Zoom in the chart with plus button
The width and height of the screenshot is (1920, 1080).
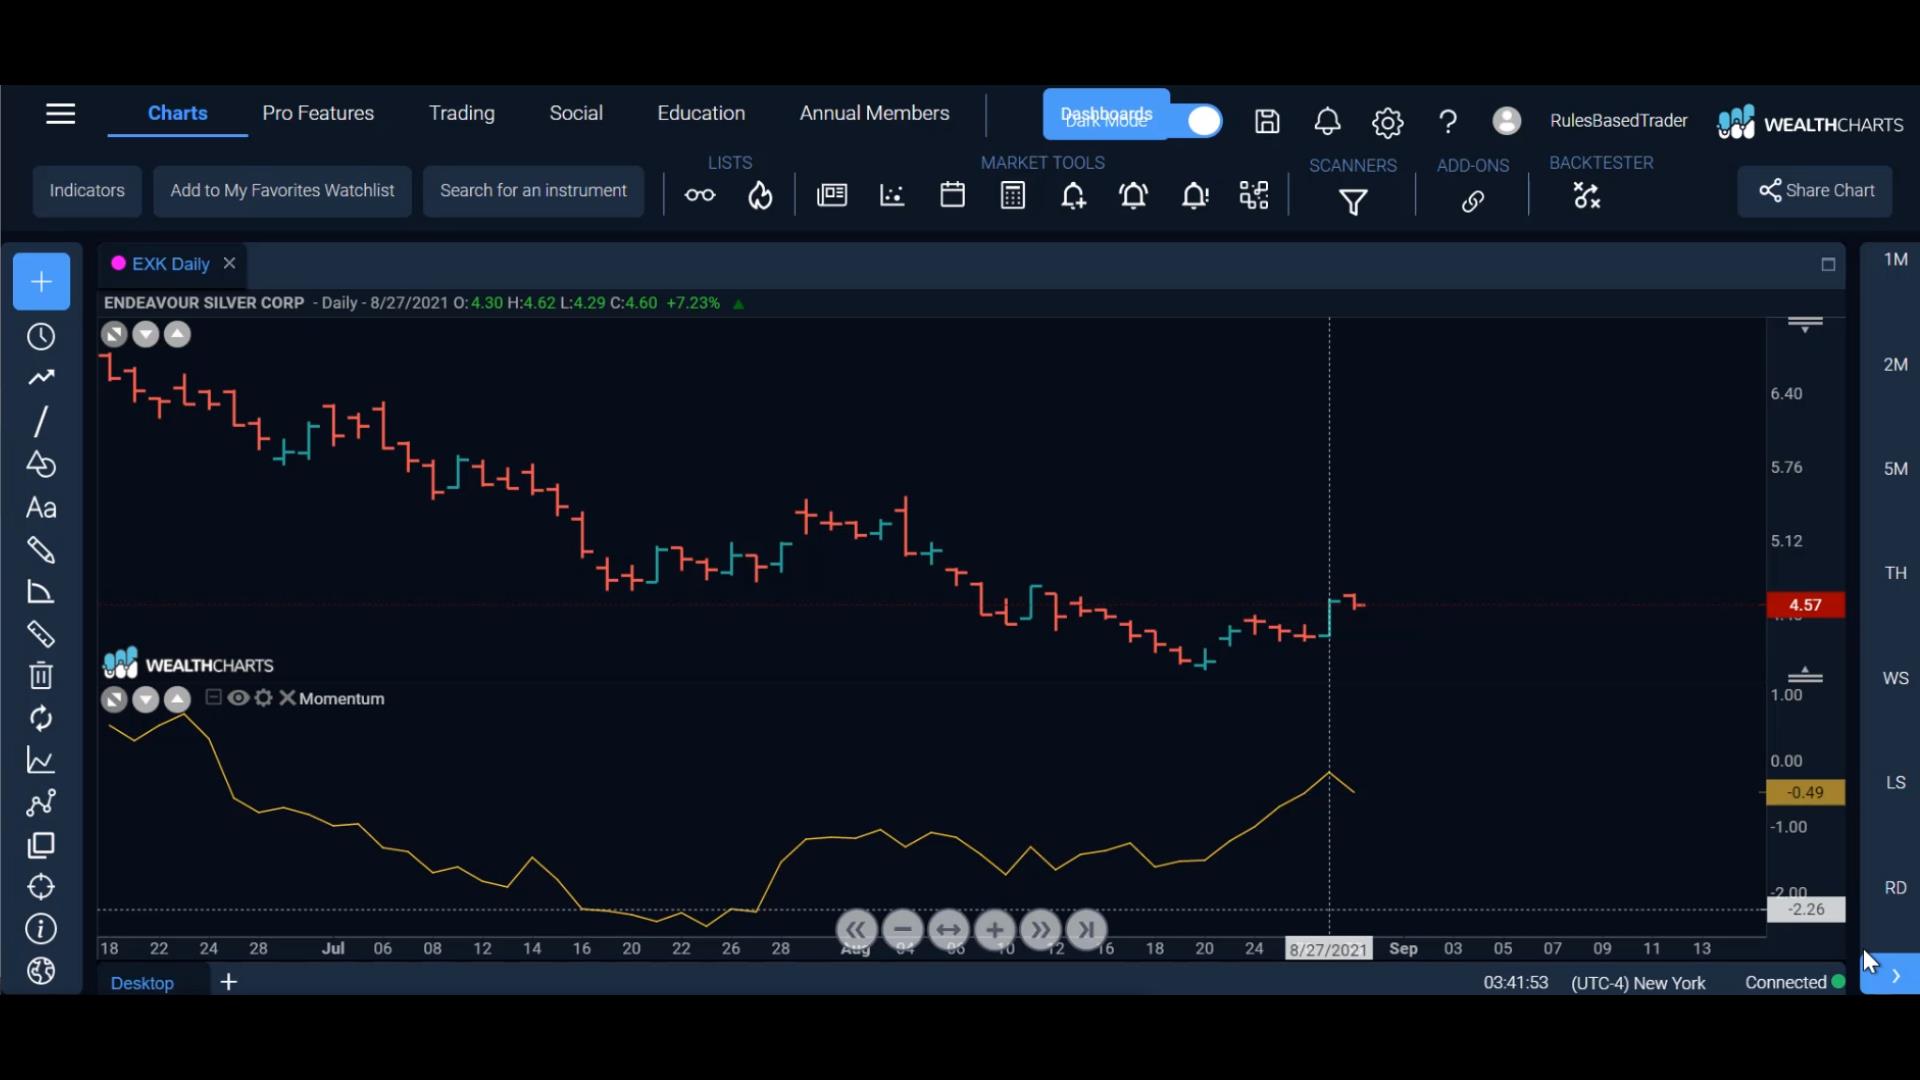click(x=995, y=930)
